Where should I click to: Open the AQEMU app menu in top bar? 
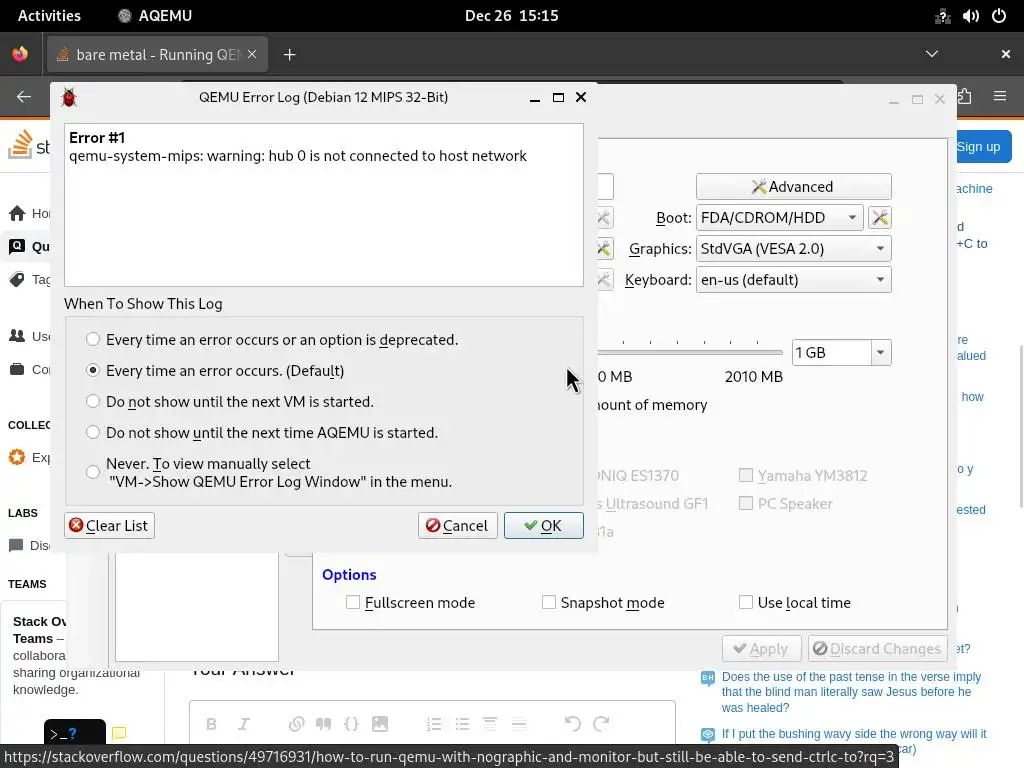(155, 16)
